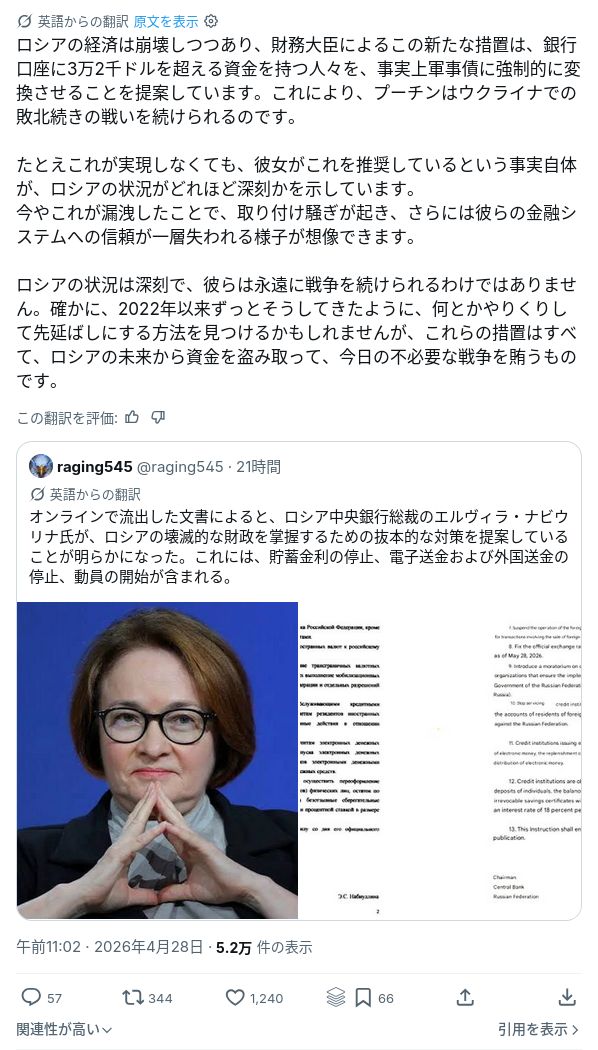Show original text via 原文を表示
Image resolution: width=598 pixels, height=1050 pixels.
click(x=166, y=21)
